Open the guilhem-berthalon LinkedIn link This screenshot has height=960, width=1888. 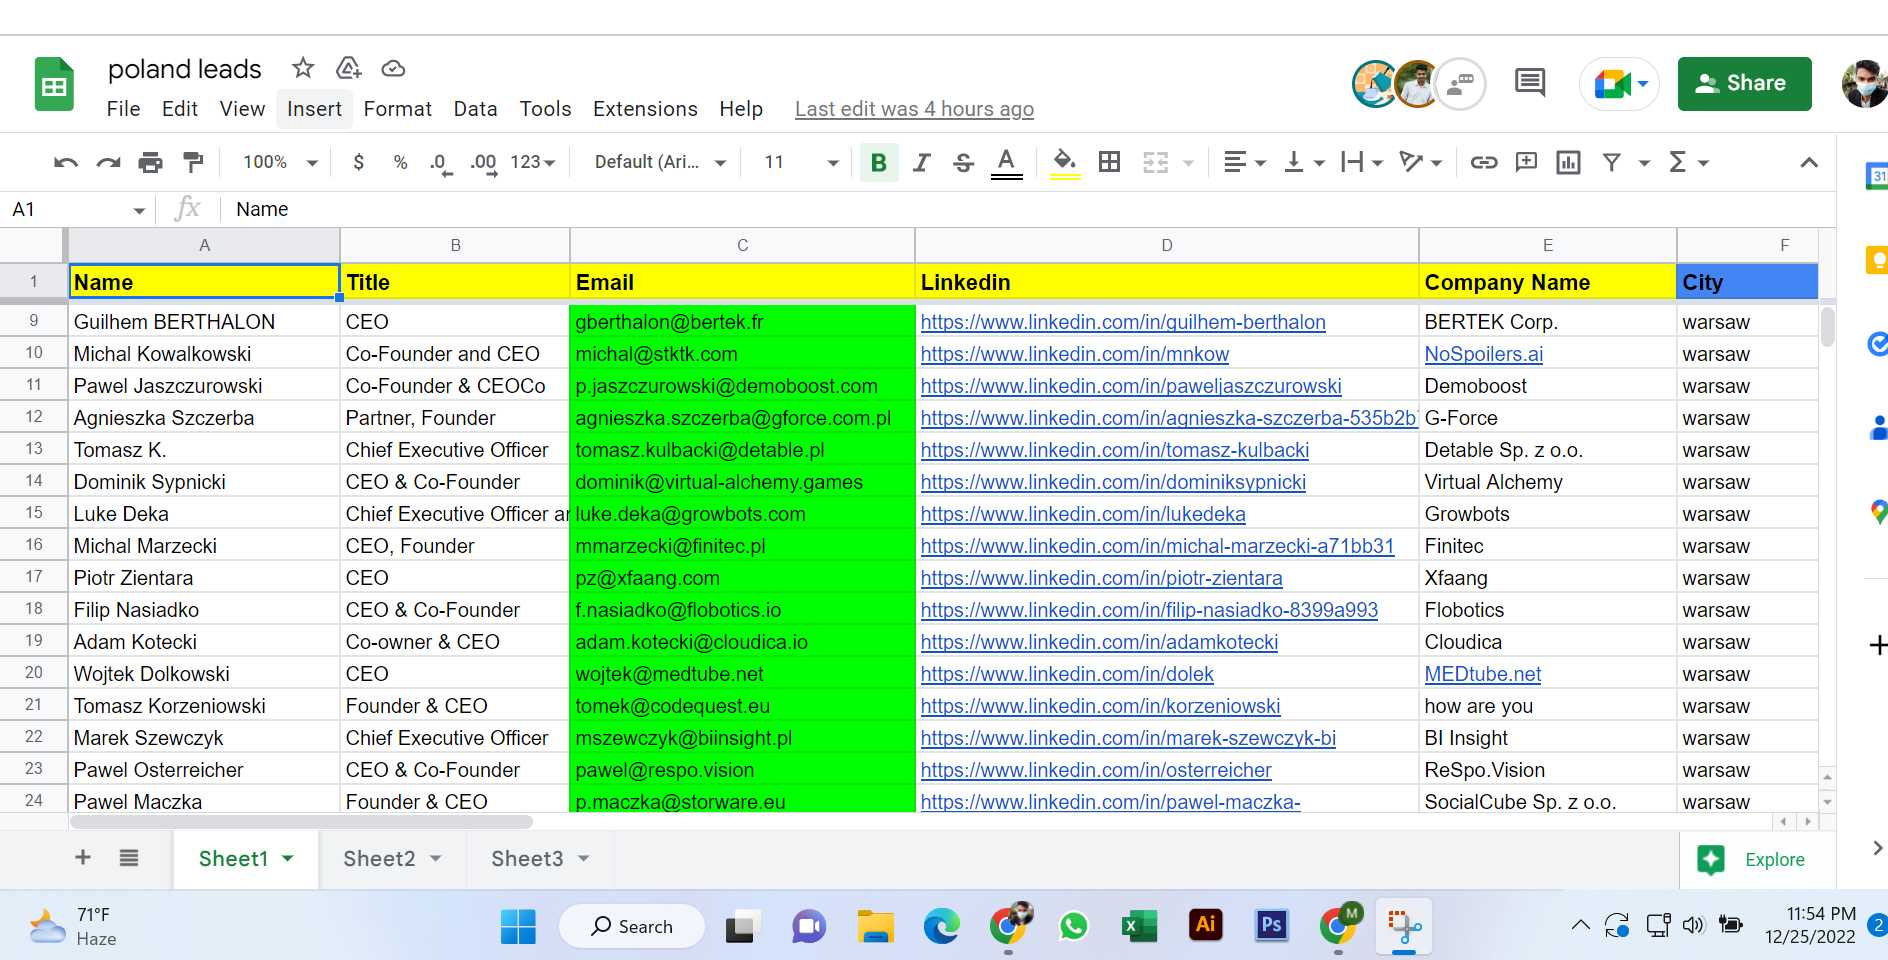(1123, 322)
